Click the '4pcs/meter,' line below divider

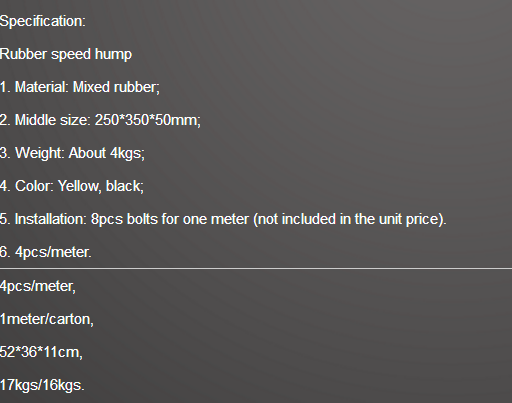click(38, 286)
